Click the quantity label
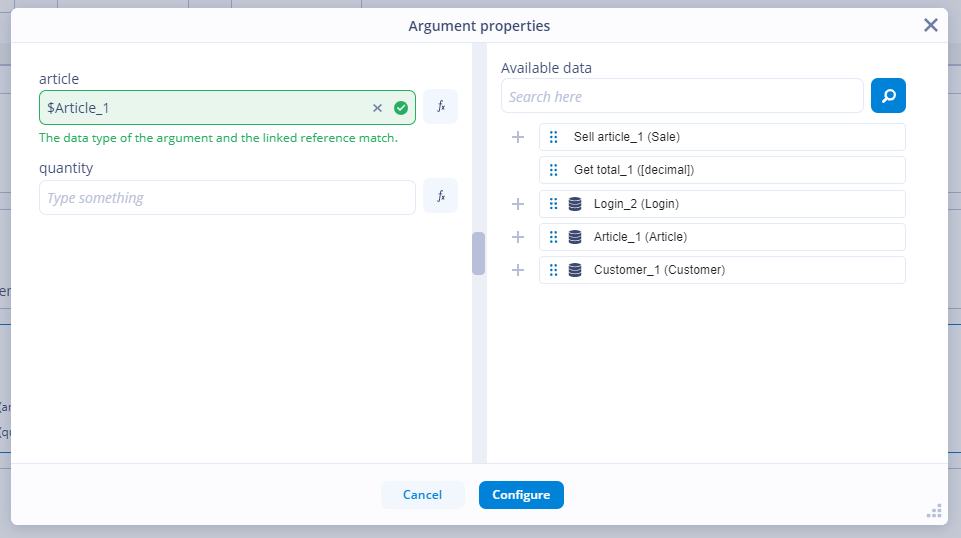Viewport: 961px width, 538px height. coord(66,168)
